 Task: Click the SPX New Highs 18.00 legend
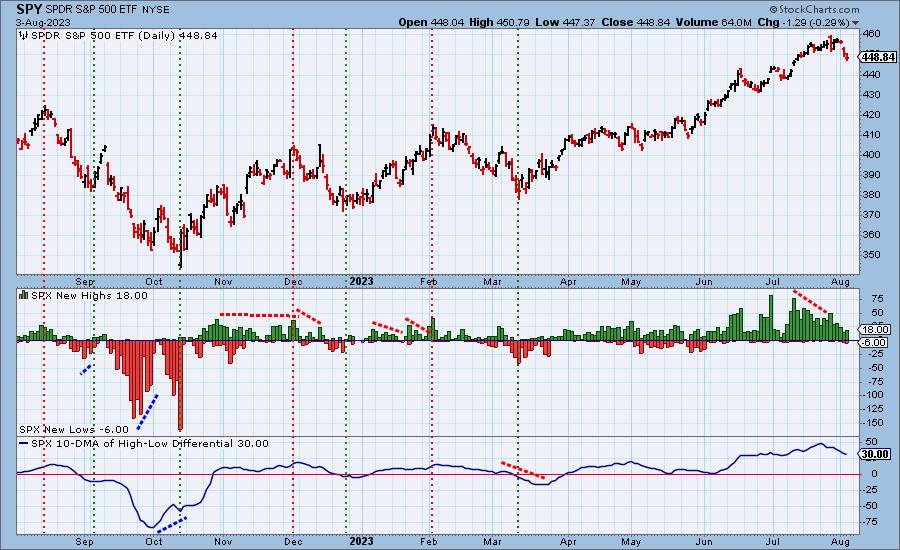89,295
